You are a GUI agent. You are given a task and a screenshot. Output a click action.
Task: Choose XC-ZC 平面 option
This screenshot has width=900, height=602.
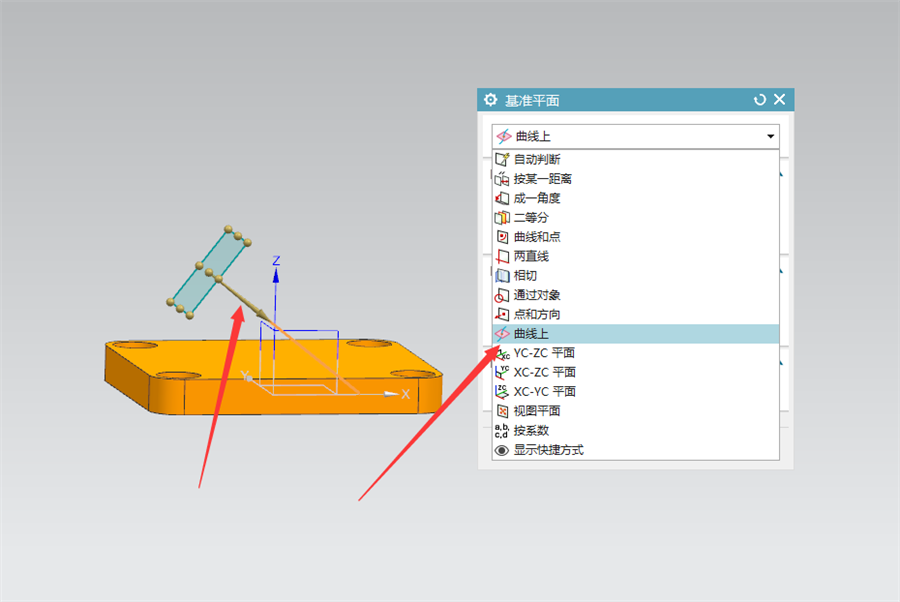coord(635,372)
